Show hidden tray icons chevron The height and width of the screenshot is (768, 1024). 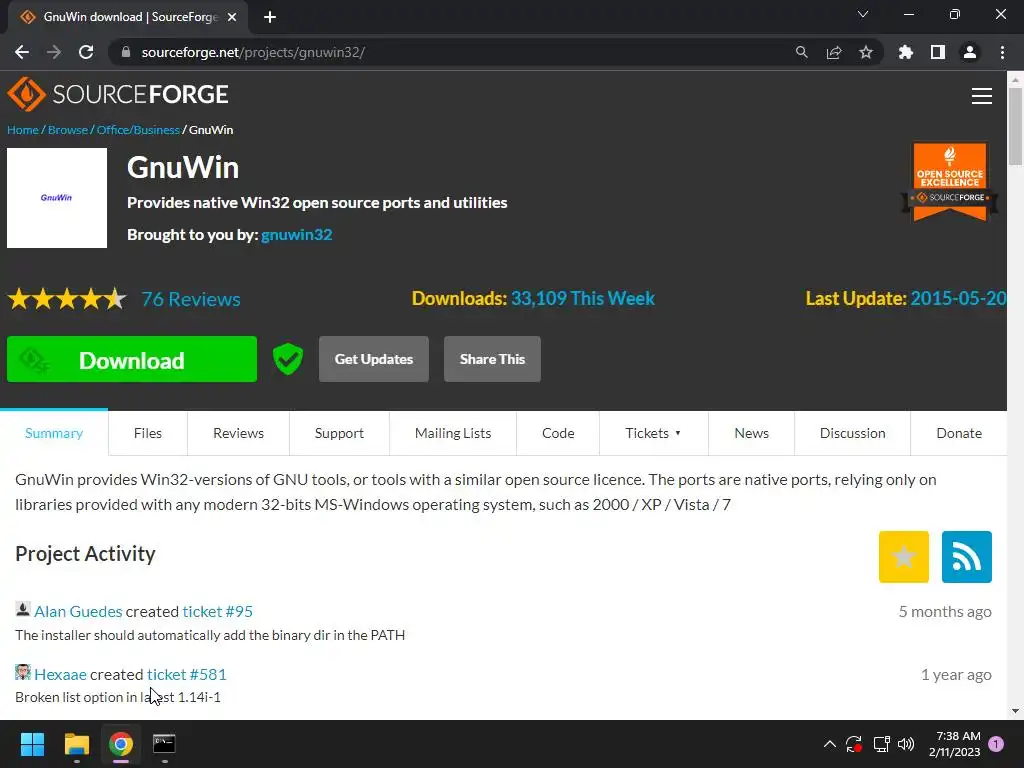[829, 744]
